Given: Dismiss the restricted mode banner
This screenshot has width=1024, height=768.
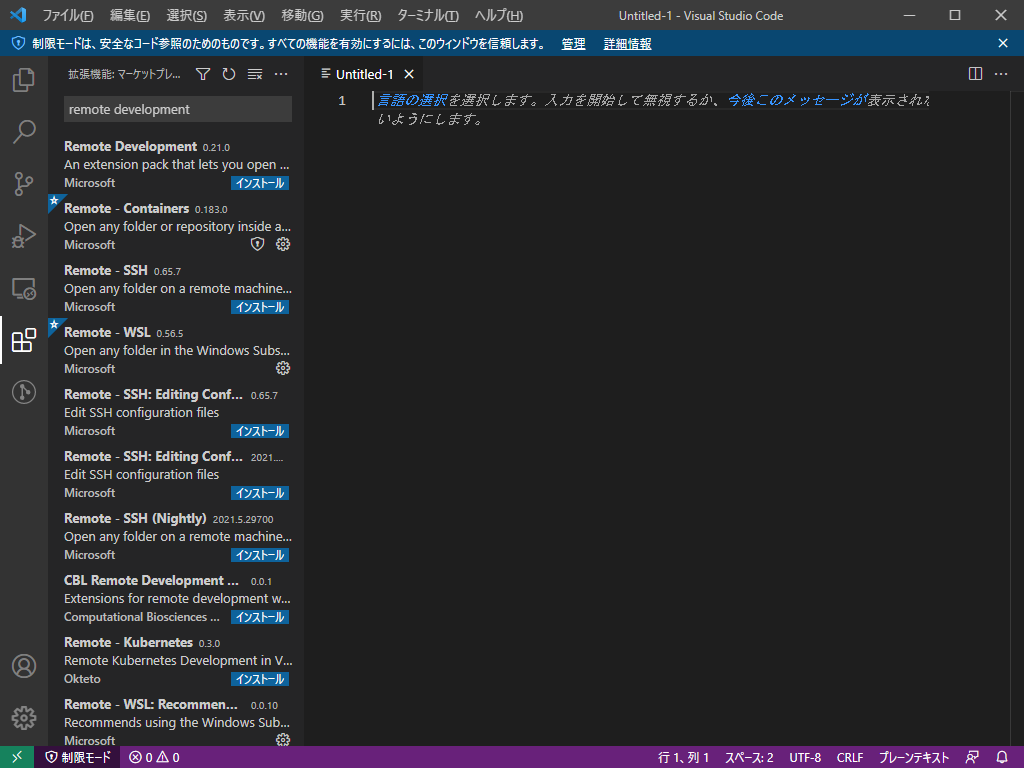Looking at the screenshot, I should click(1003, 43).
